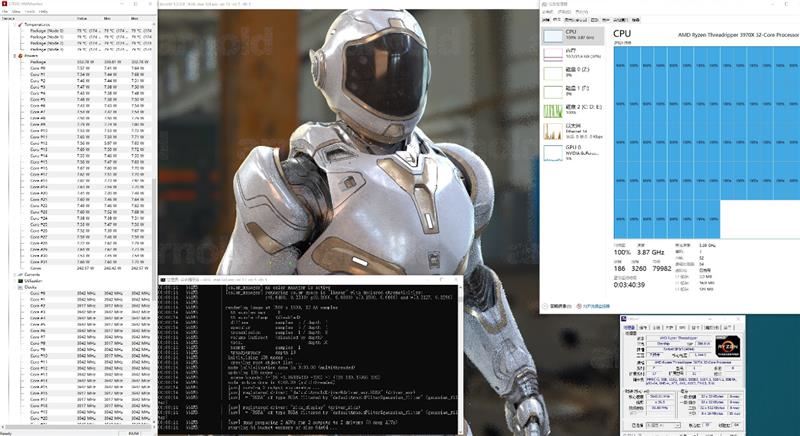Select the Memory item in performance sidebar
The image size is (800, 436).
(x=573, y=54)
